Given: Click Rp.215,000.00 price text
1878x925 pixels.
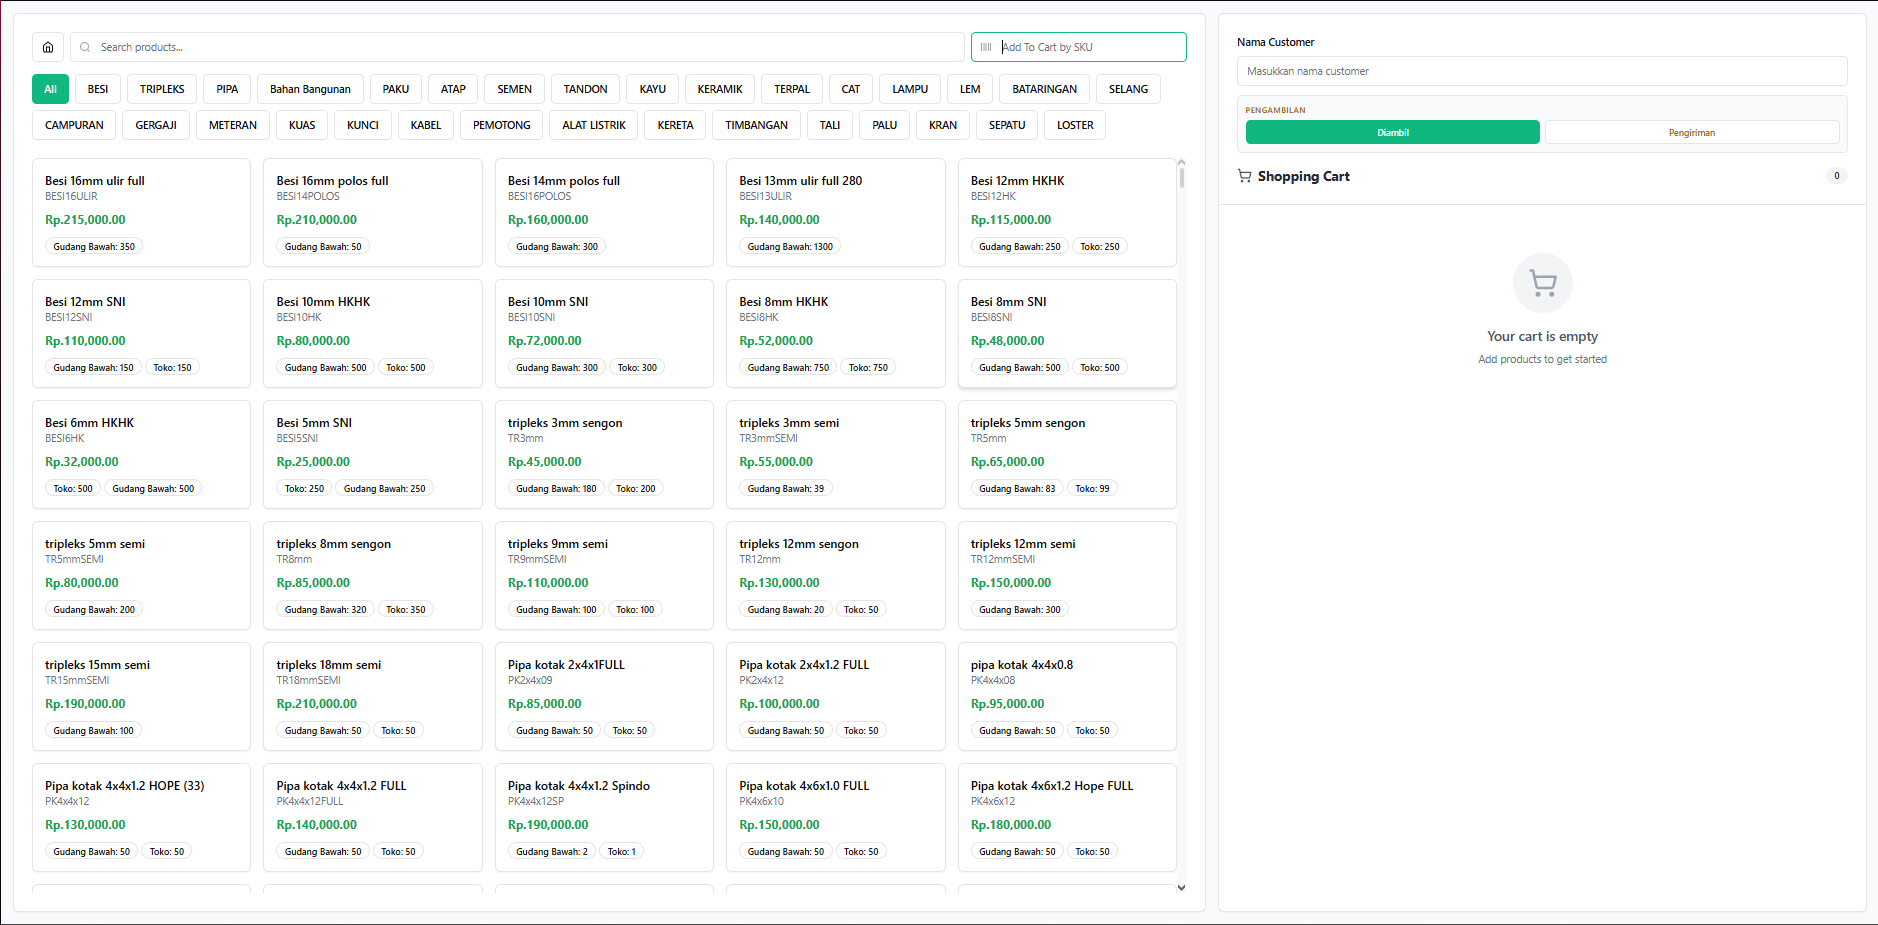Looking at the screenshot, I should tap(85, 220).
